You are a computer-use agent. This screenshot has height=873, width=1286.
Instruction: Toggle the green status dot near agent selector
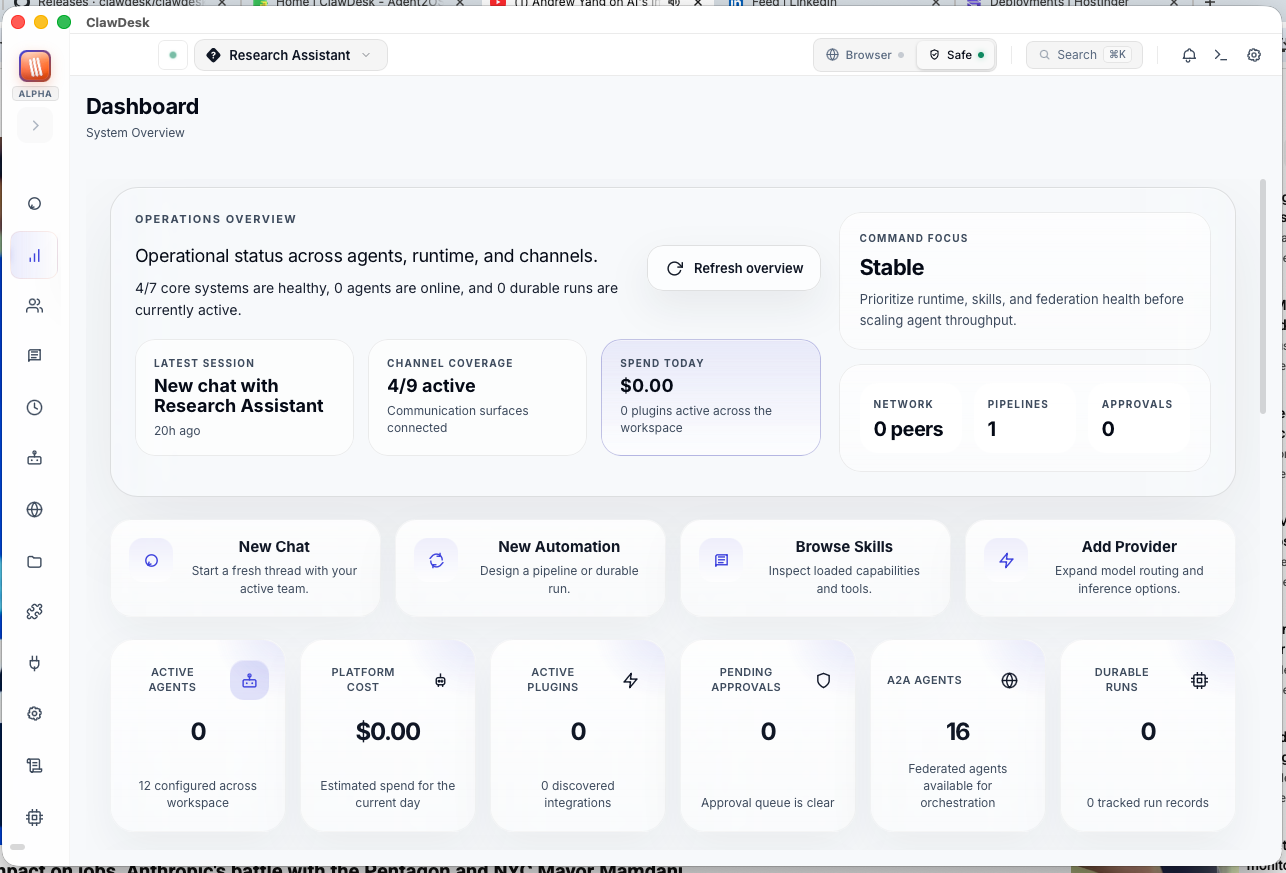(x=173, y=55)
